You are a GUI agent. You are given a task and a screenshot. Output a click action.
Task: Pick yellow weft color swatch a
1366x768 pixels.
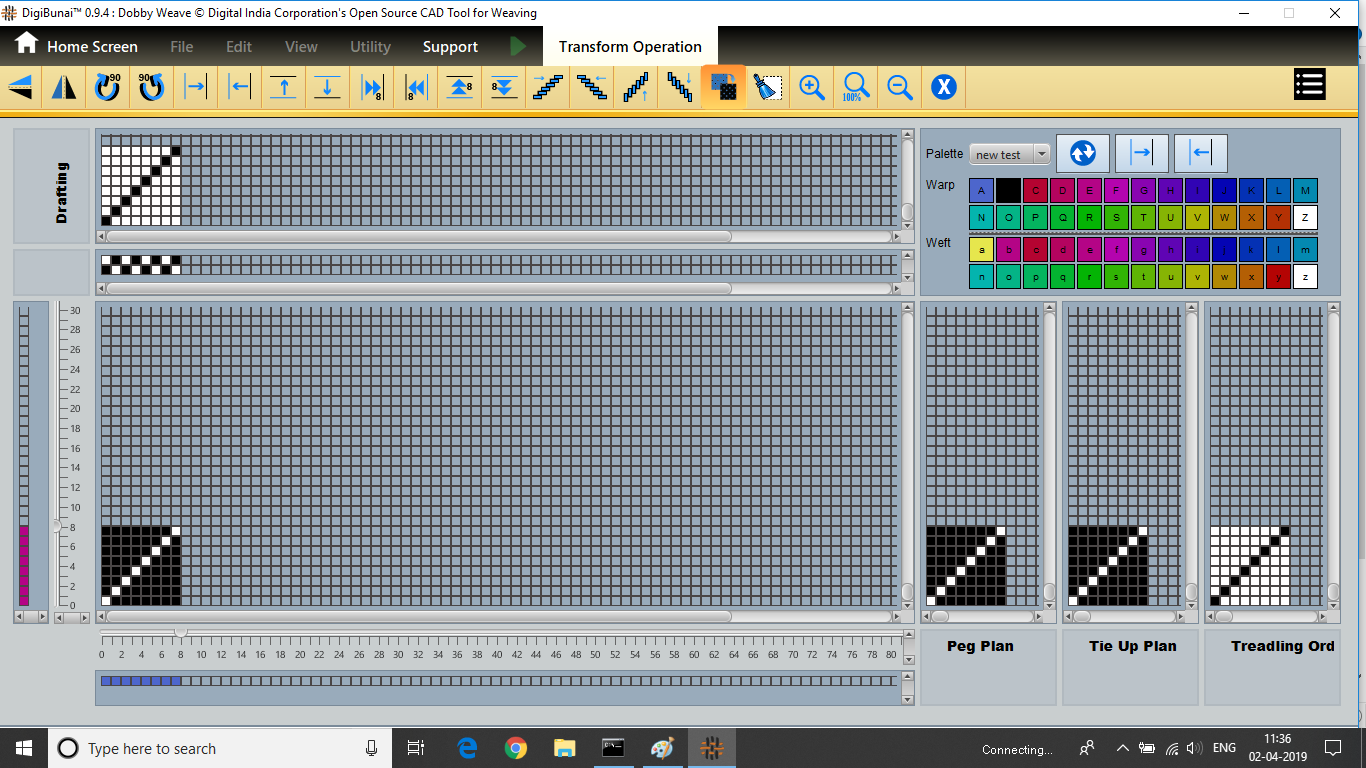point(981,249)
